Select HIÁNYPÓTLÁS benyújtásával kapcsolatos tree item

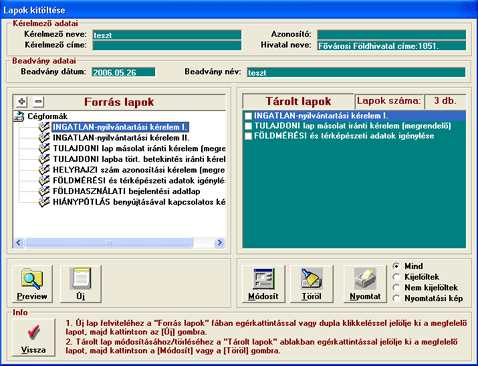139,202
